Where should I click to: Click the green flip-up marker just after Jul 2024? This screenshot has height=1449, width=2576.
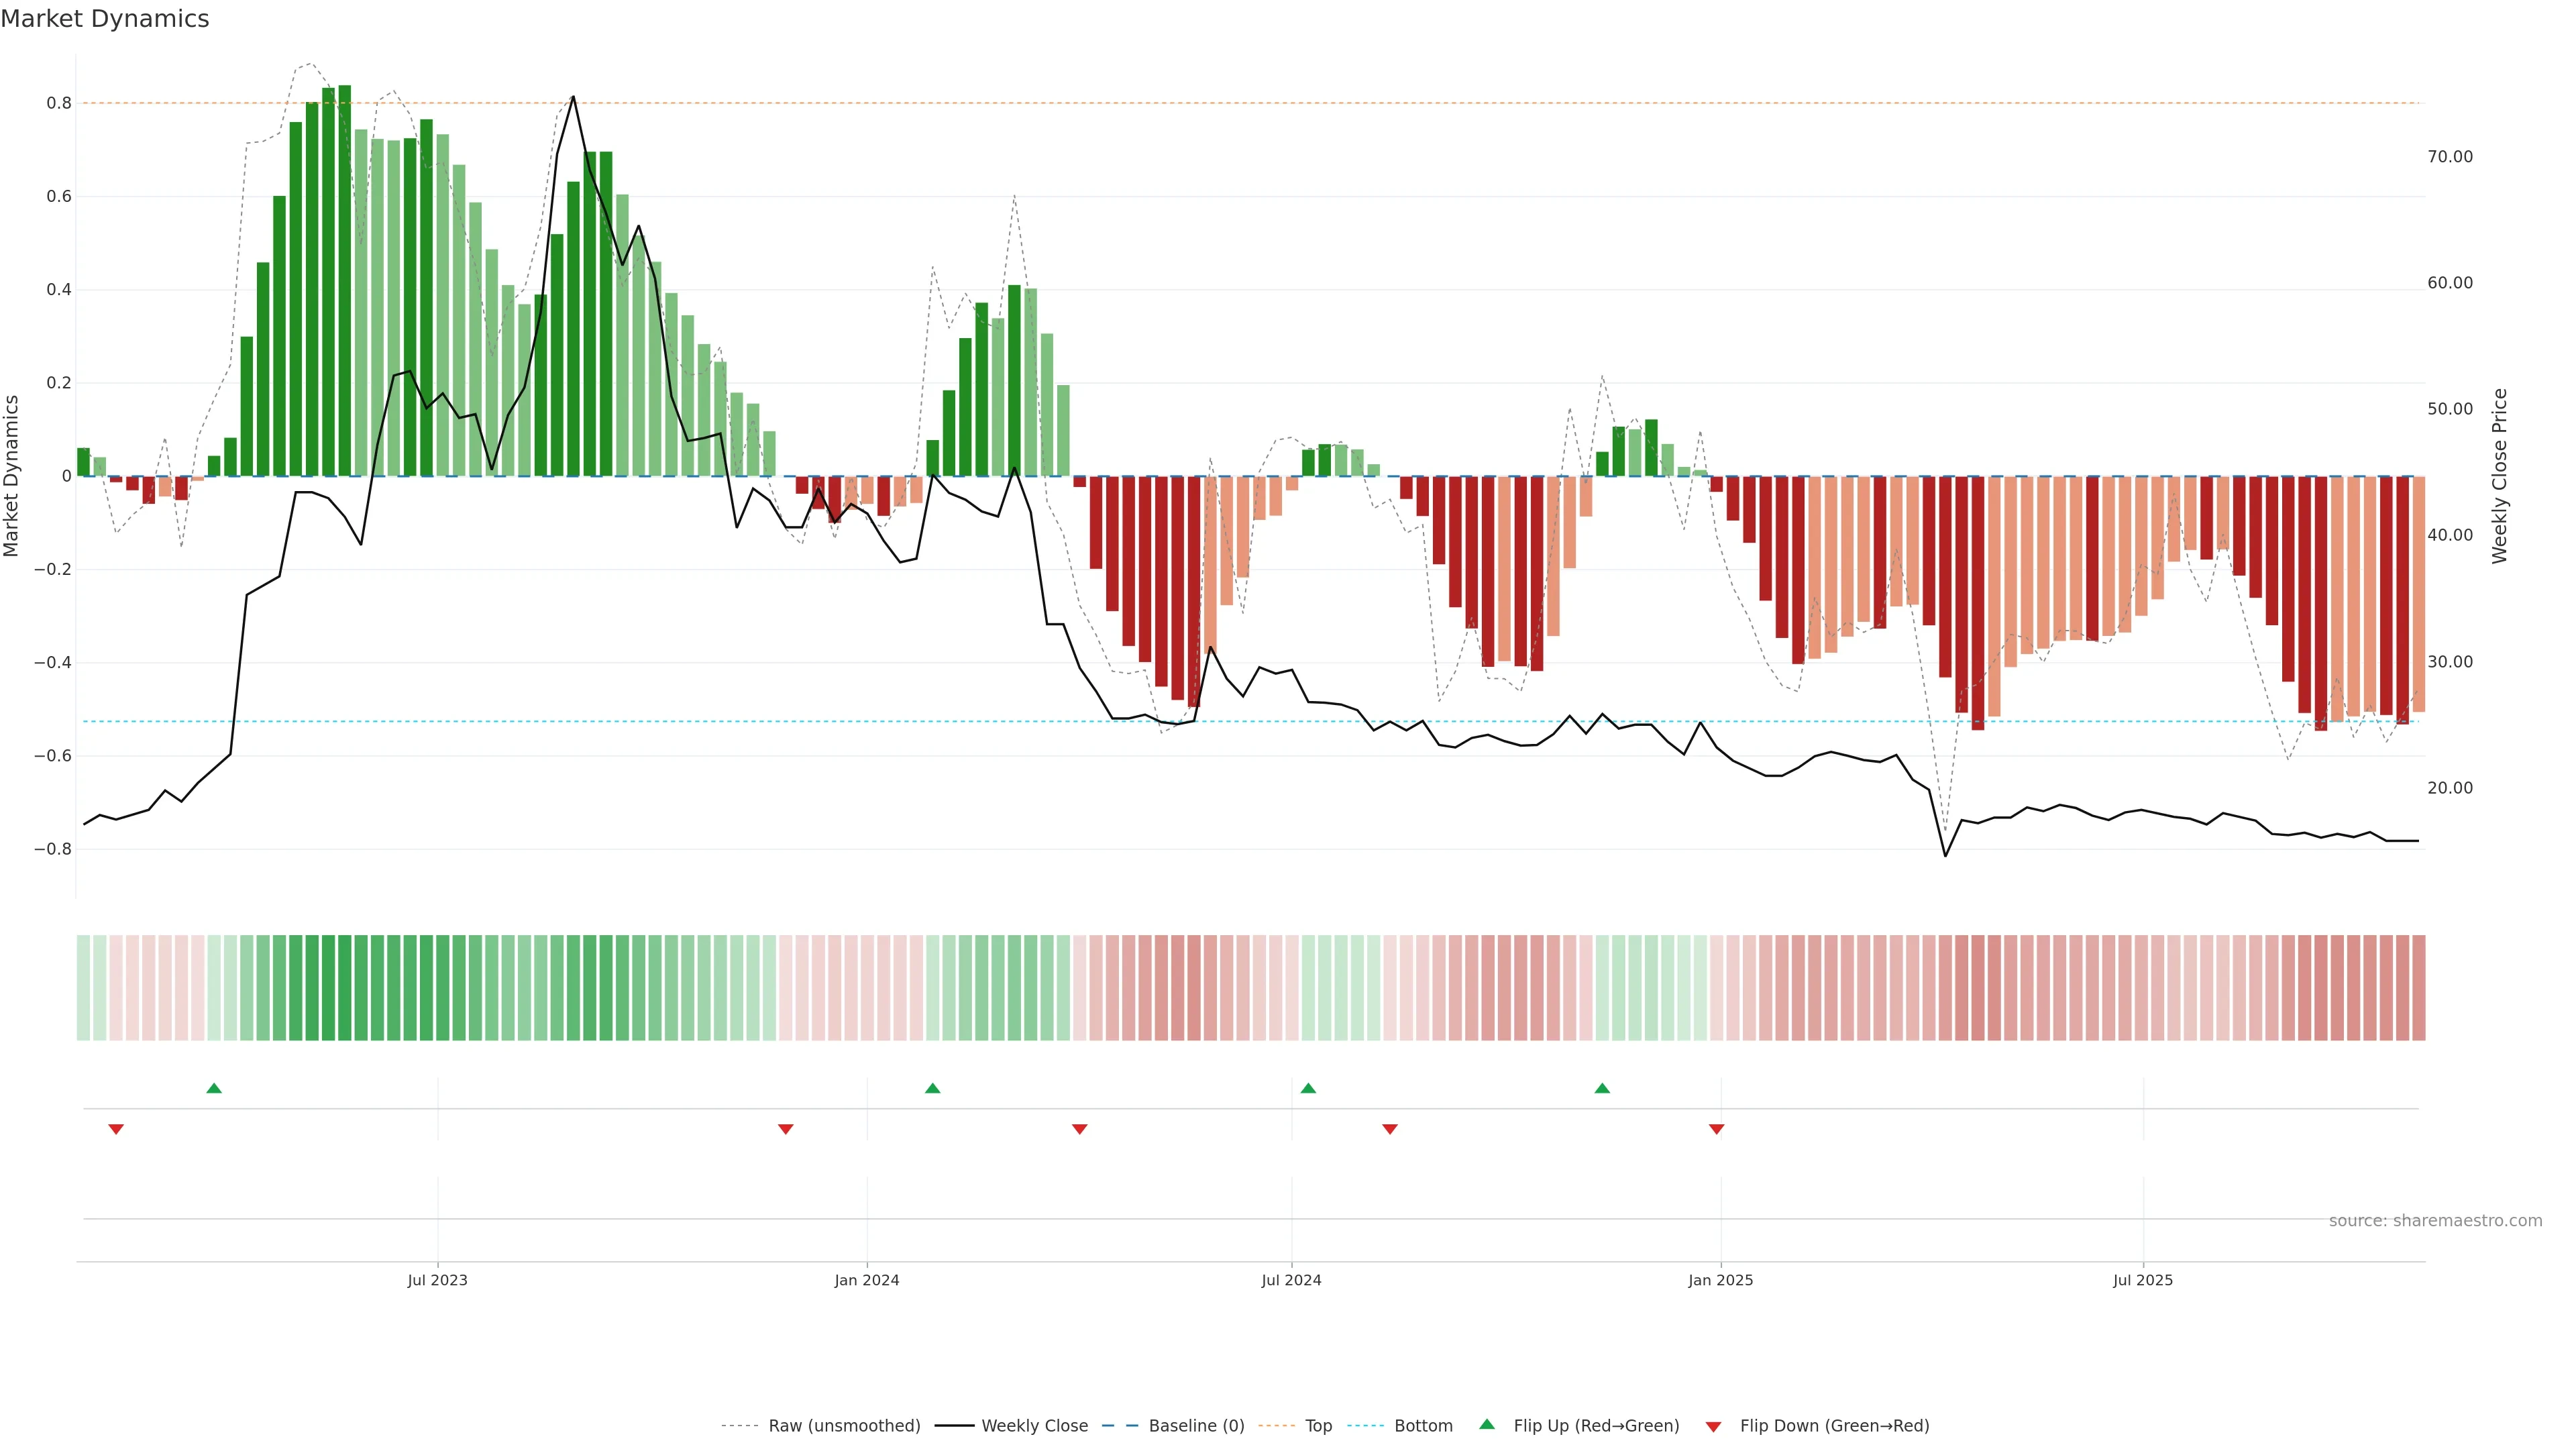1308,1088
